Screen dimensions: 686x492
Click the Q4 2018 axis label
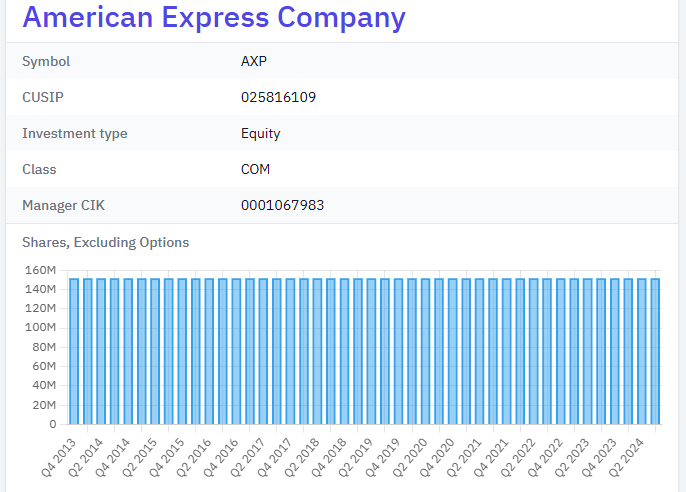(329, 457)
